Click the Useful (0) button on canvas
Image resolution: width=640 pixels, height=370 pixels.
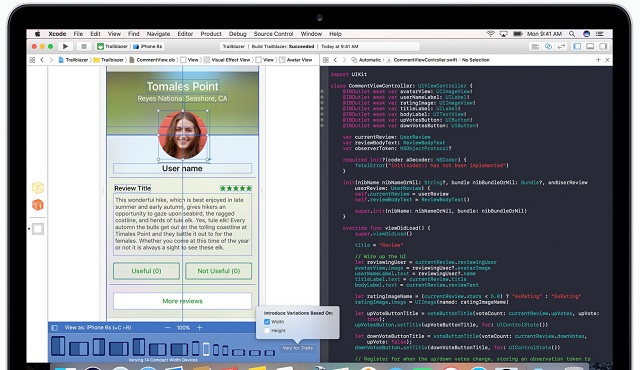point(146,271)
